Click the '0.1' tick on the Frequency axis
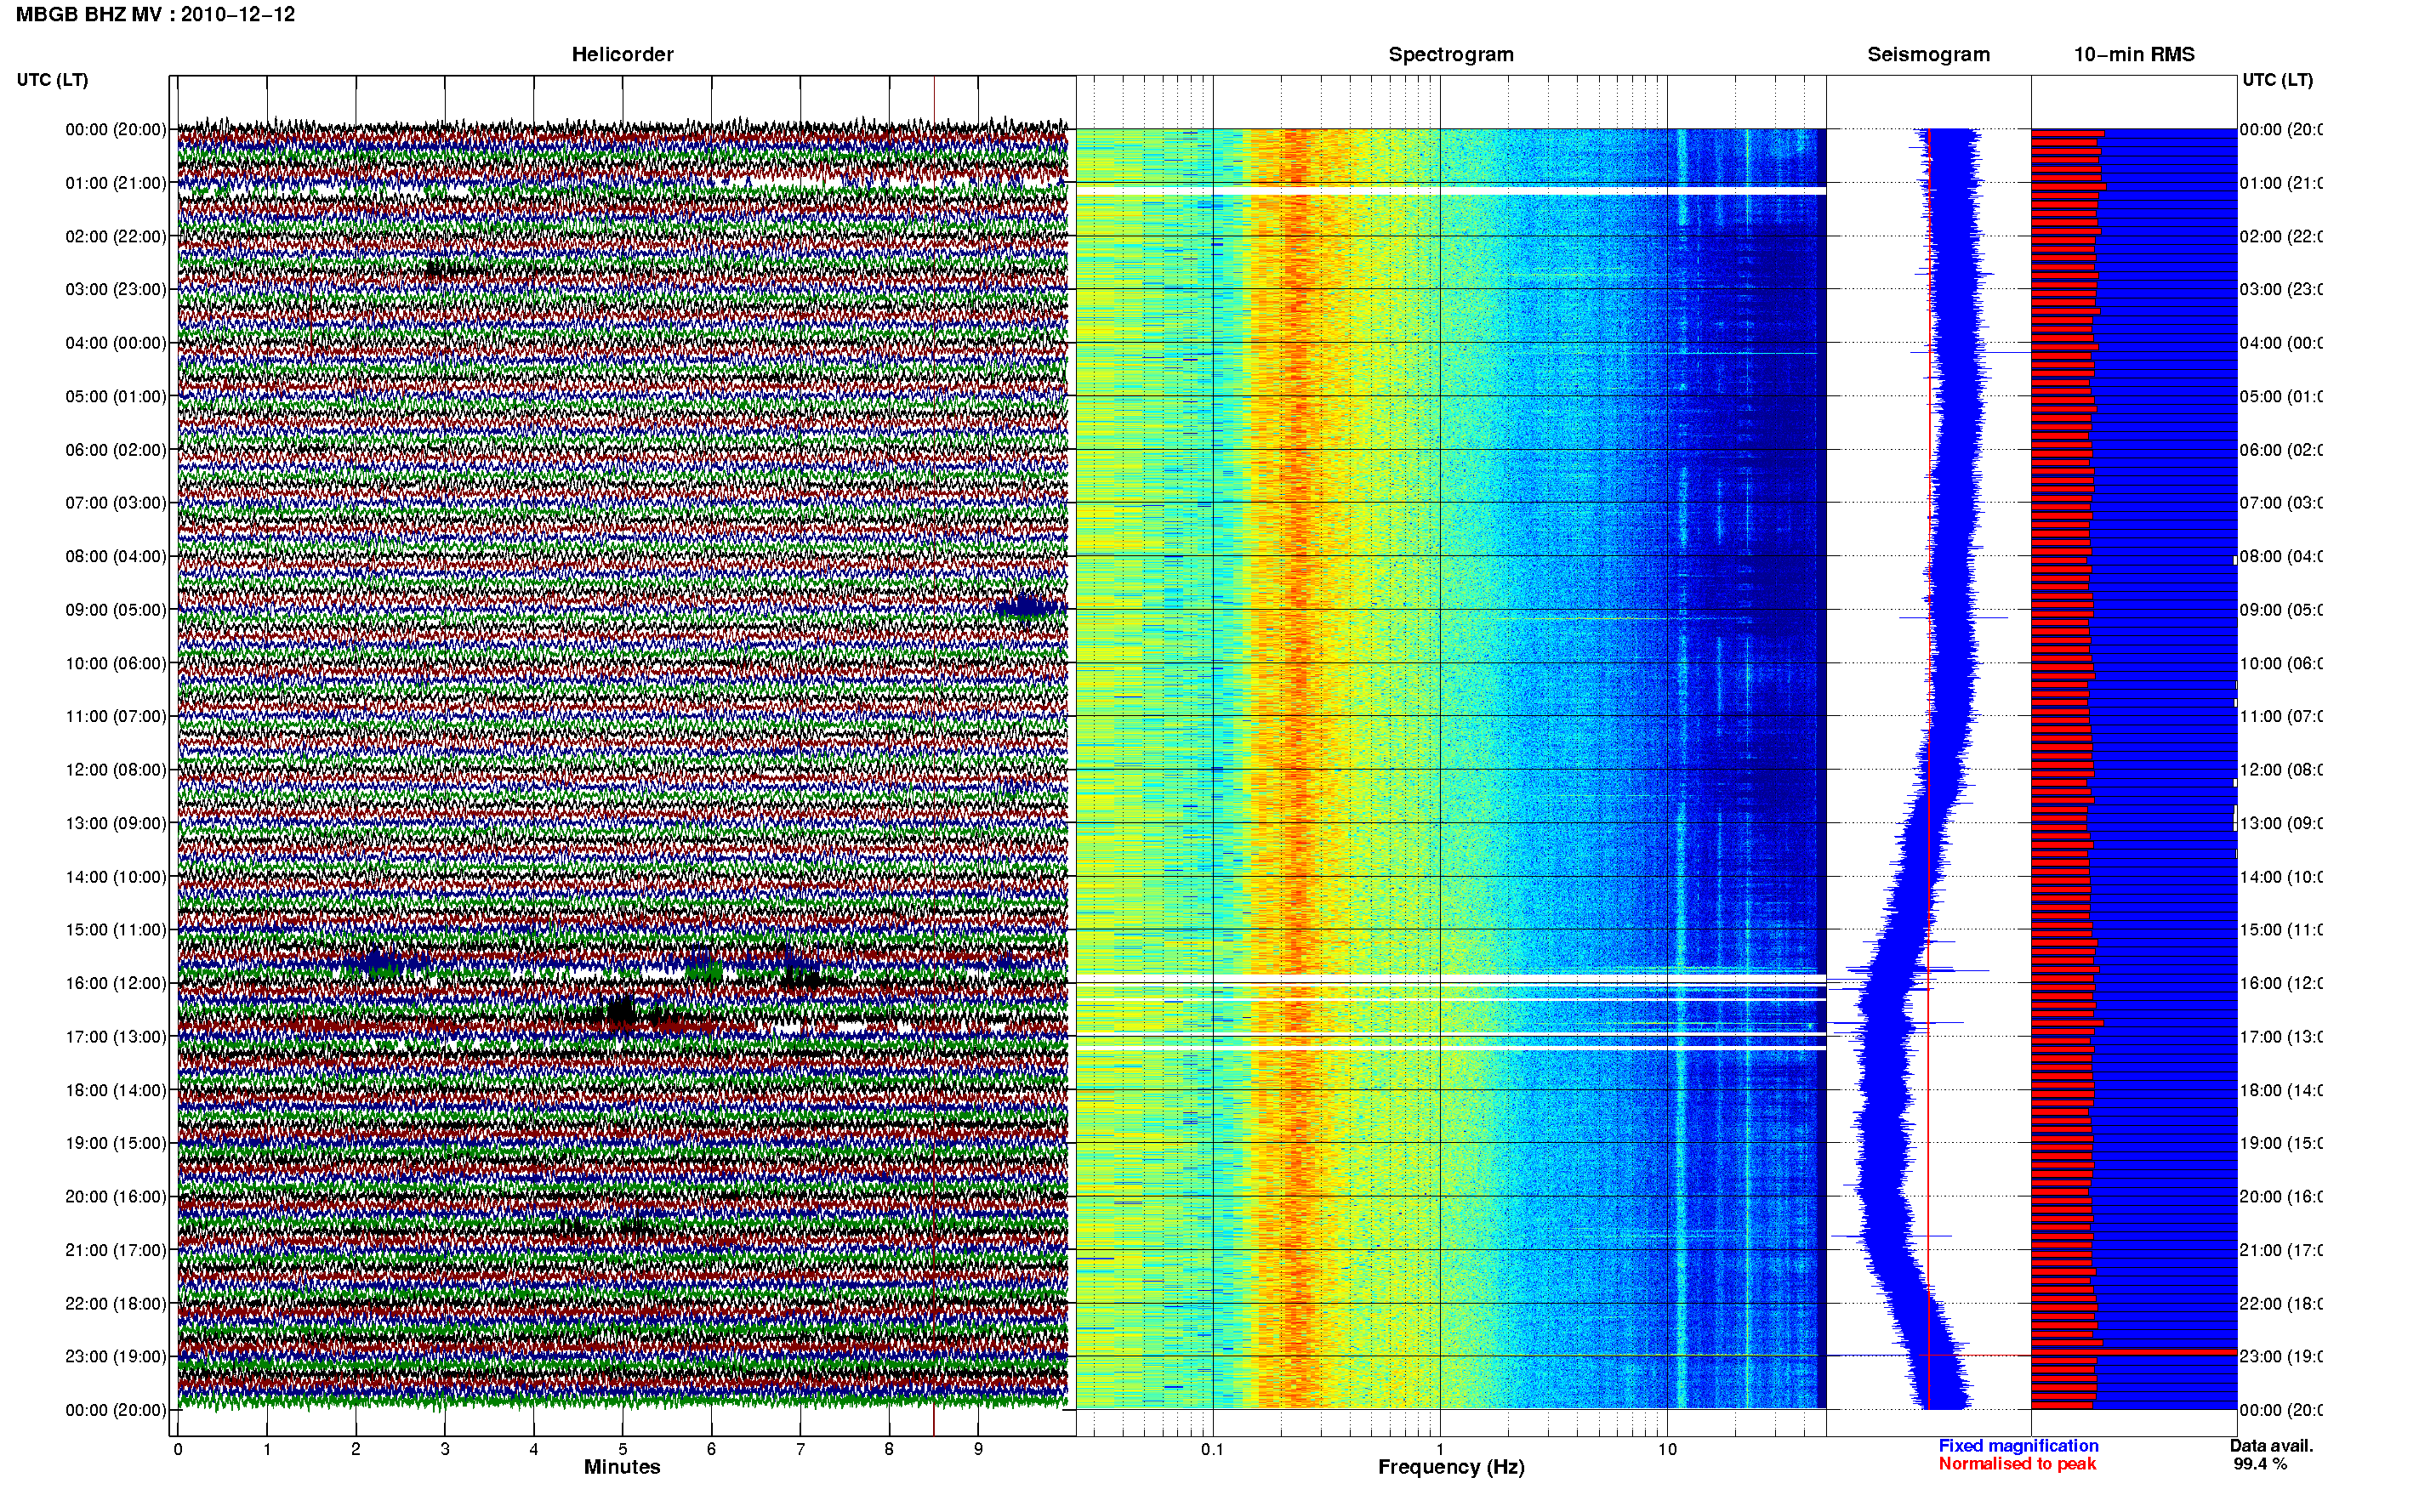The image size is (2419, 1512). 1212,1449
